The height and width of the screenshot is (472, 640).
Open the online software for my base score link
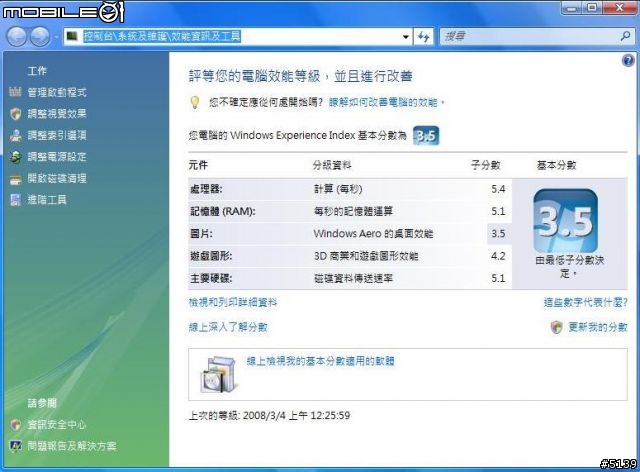320,361
